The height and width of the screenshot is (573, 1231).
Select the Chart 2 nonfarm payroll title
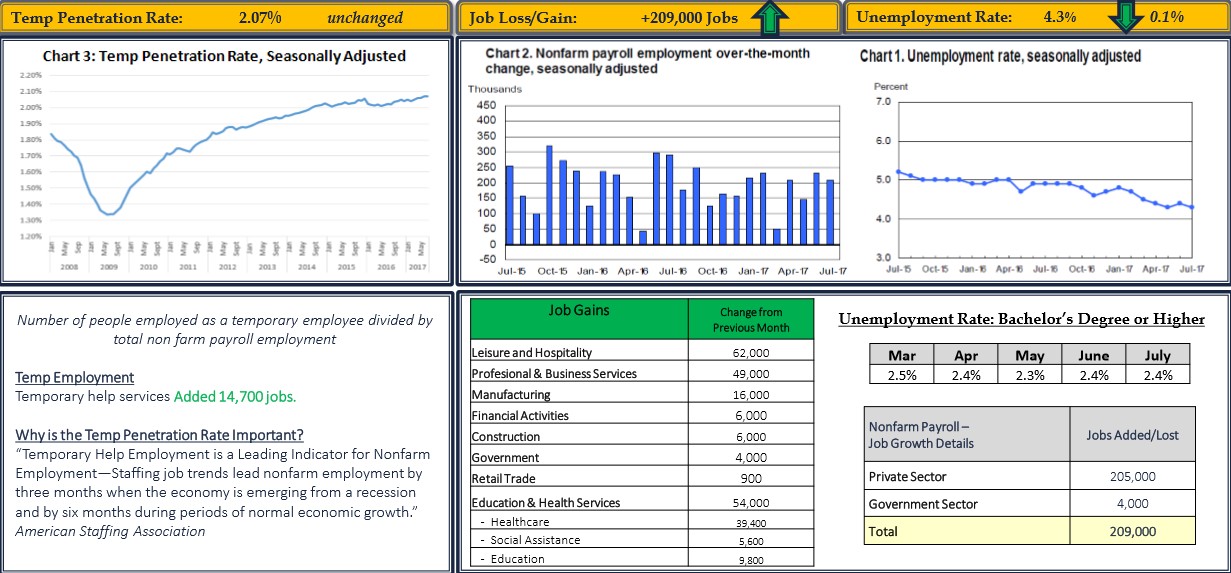point(647,60)
